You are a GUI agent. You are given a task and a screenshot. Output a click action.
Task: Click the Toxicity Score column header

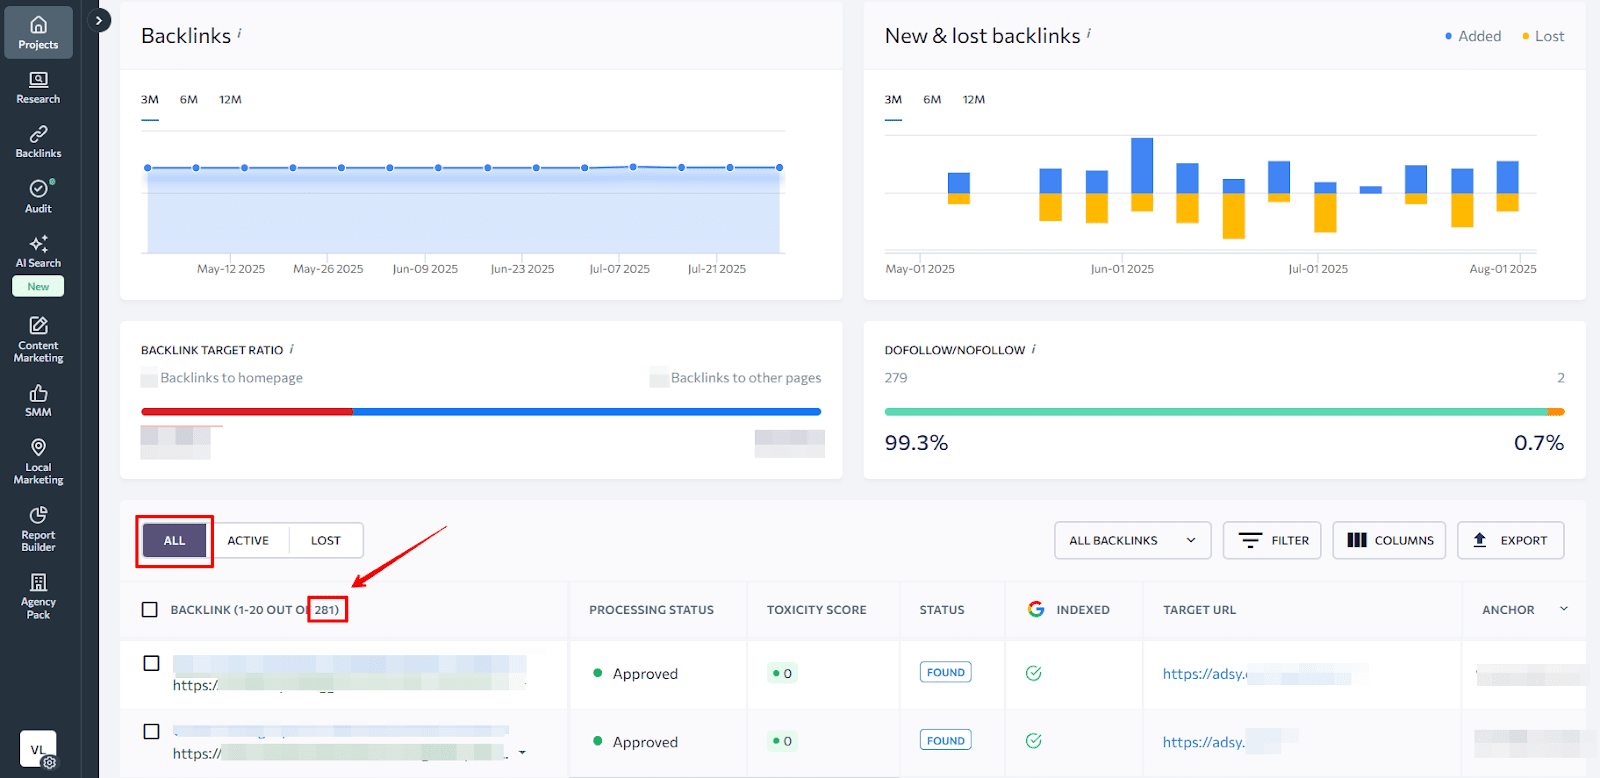click(816, 610)
